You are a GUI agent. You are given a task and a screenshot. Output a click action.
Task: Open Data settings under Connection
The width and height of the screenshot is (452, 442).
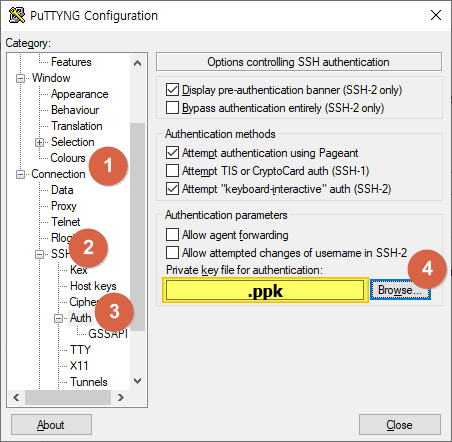(x=62, y=190)
